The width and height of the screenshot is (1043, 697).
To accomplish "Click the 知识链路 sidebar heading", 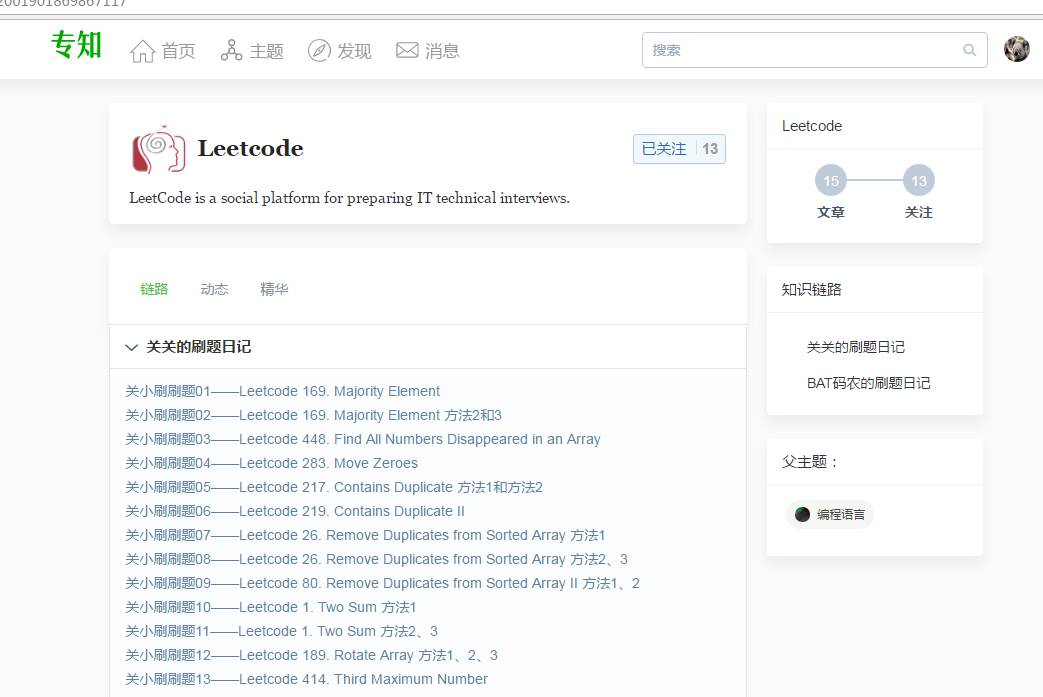I will (x=812, y=289).
